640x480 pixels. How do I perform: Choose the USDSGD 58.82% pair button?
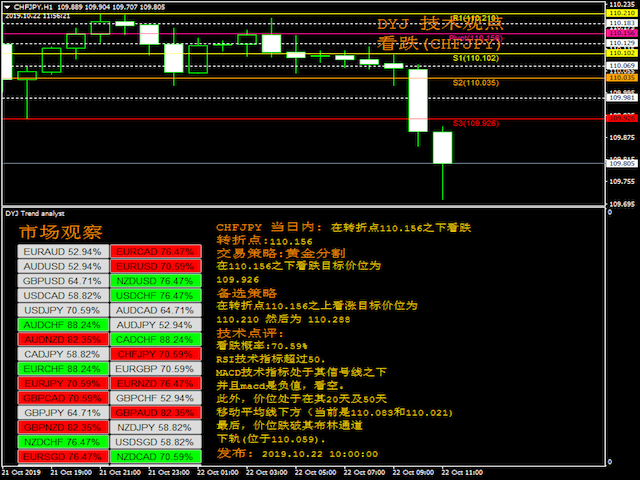[x=155, y=441]
